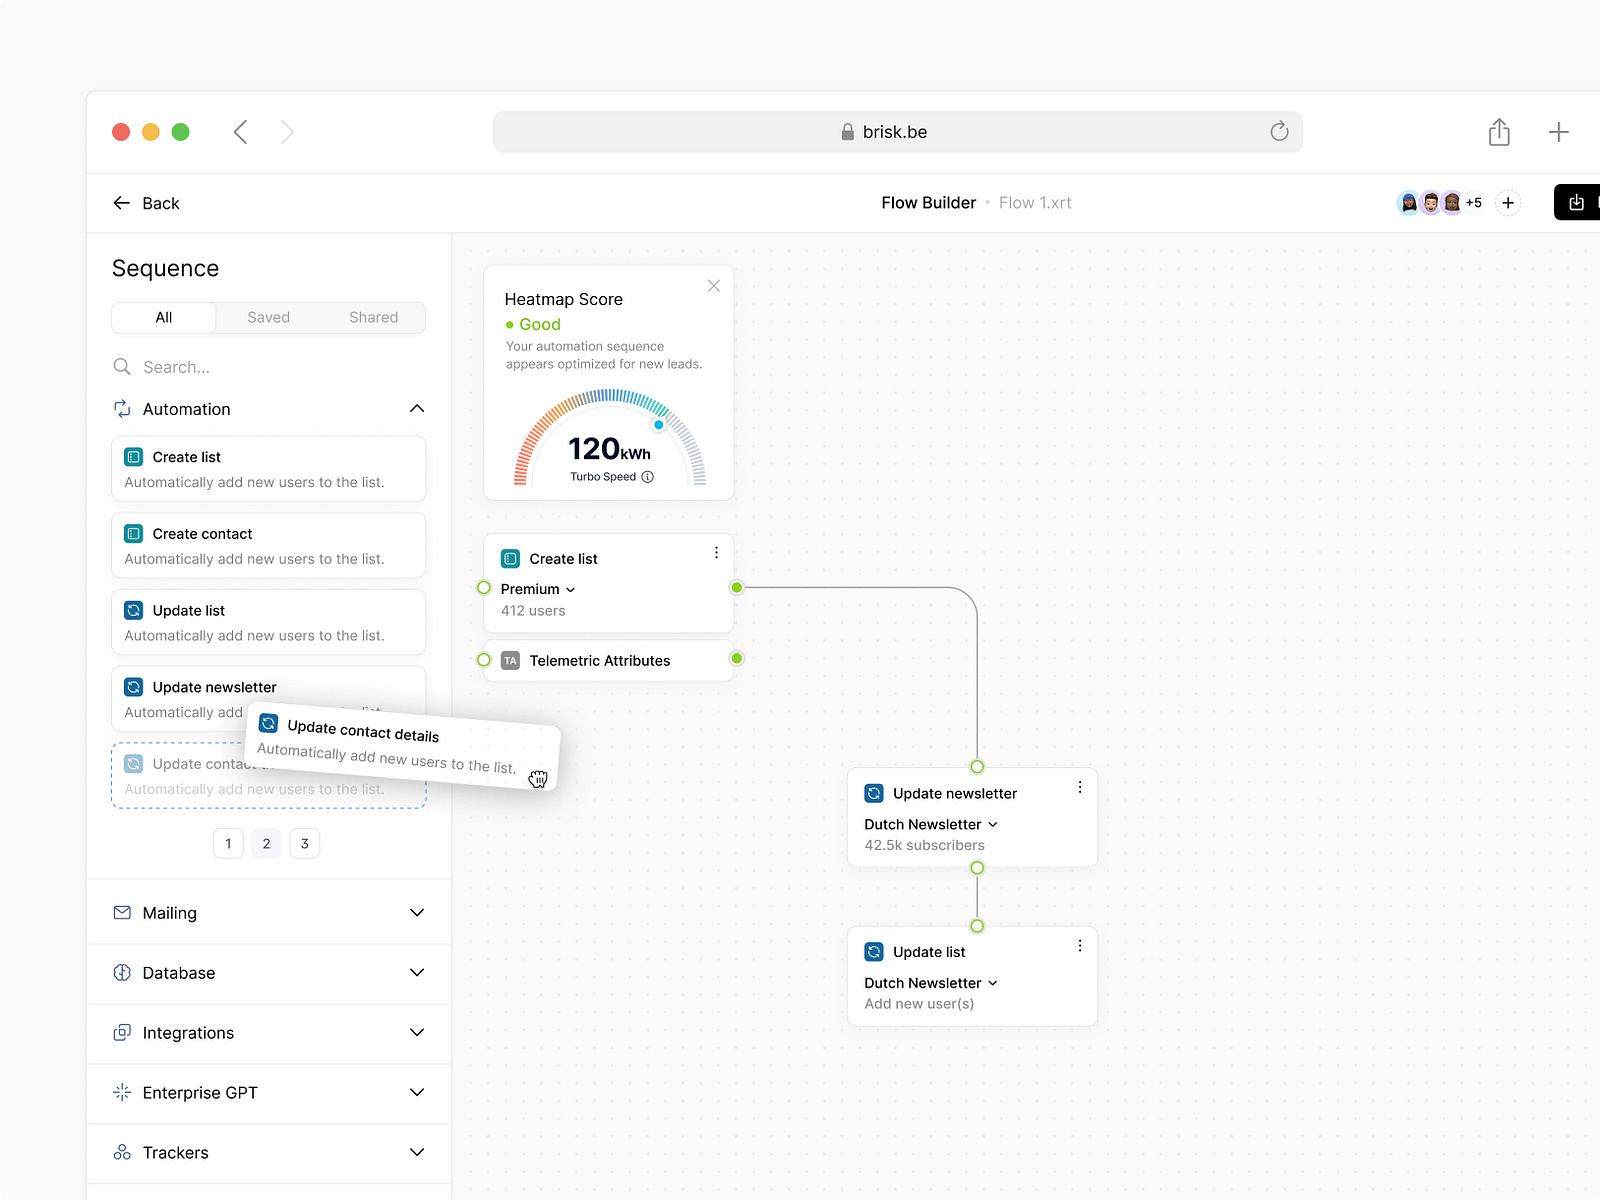
Task: Collapse the Automation section chevron
Action: coord(417,408)
